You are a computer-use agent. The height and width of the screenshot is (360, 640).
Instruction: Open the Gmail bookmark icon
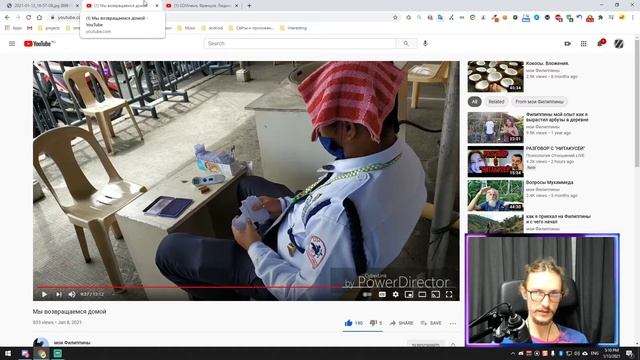pos(29,28)
